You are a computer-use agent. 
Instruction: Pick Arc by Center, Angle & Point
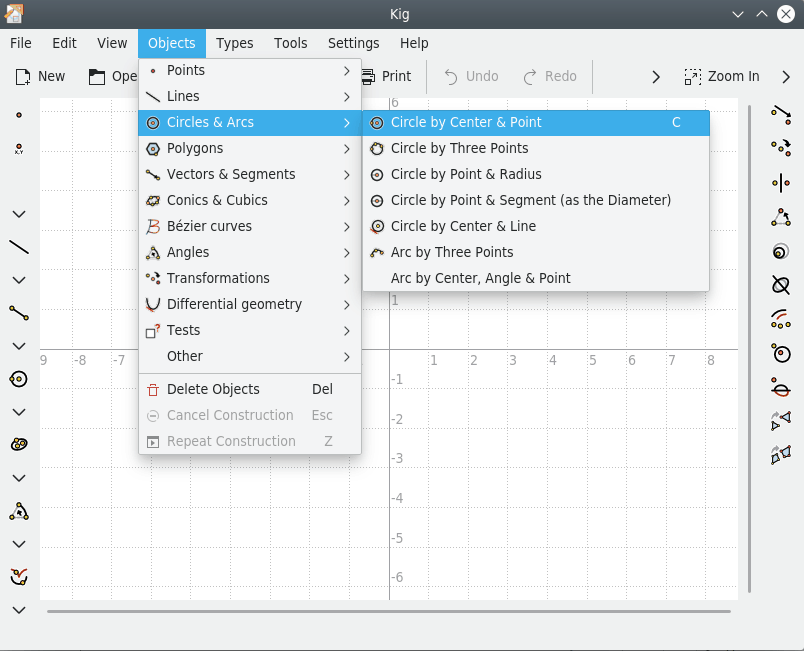[536, 278]
